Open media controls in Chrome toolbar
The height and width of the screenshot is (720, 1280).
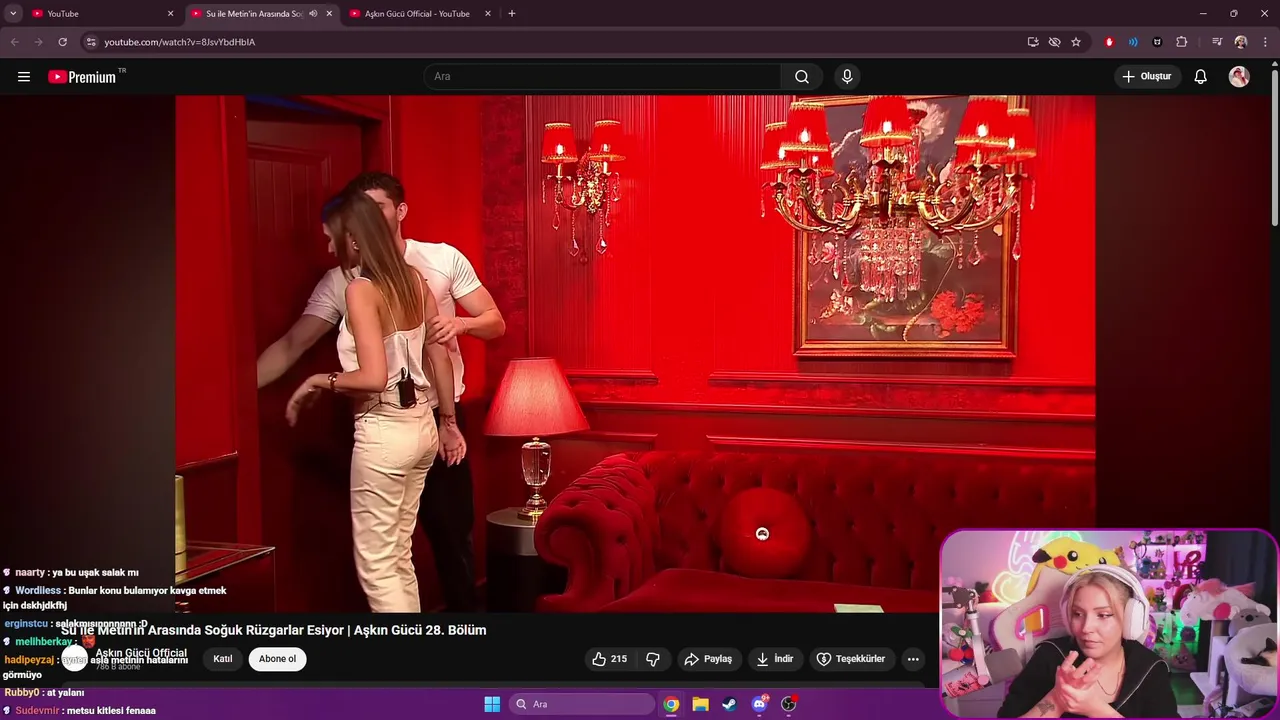pos(1217,42)
